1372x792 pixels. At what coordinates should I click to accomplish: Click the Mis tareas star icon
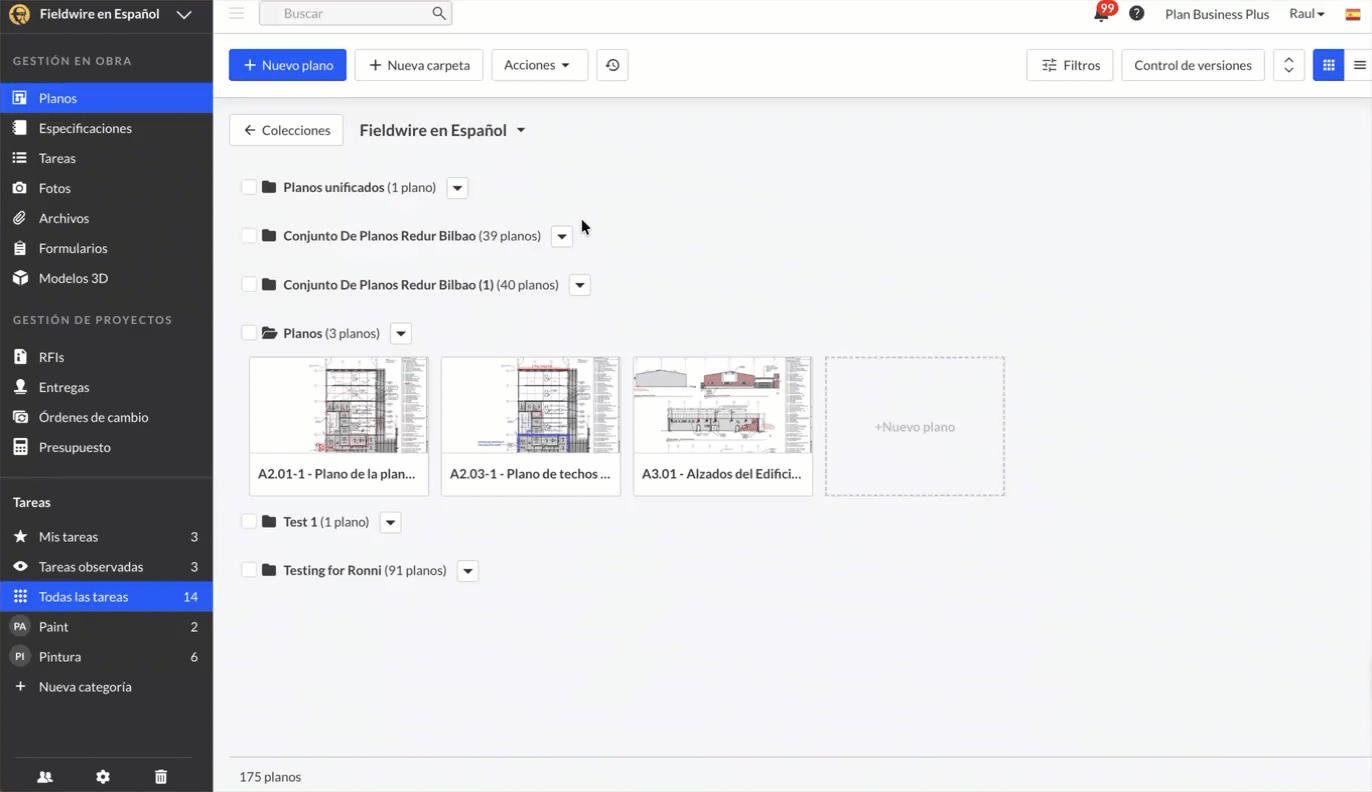point(19,537)
